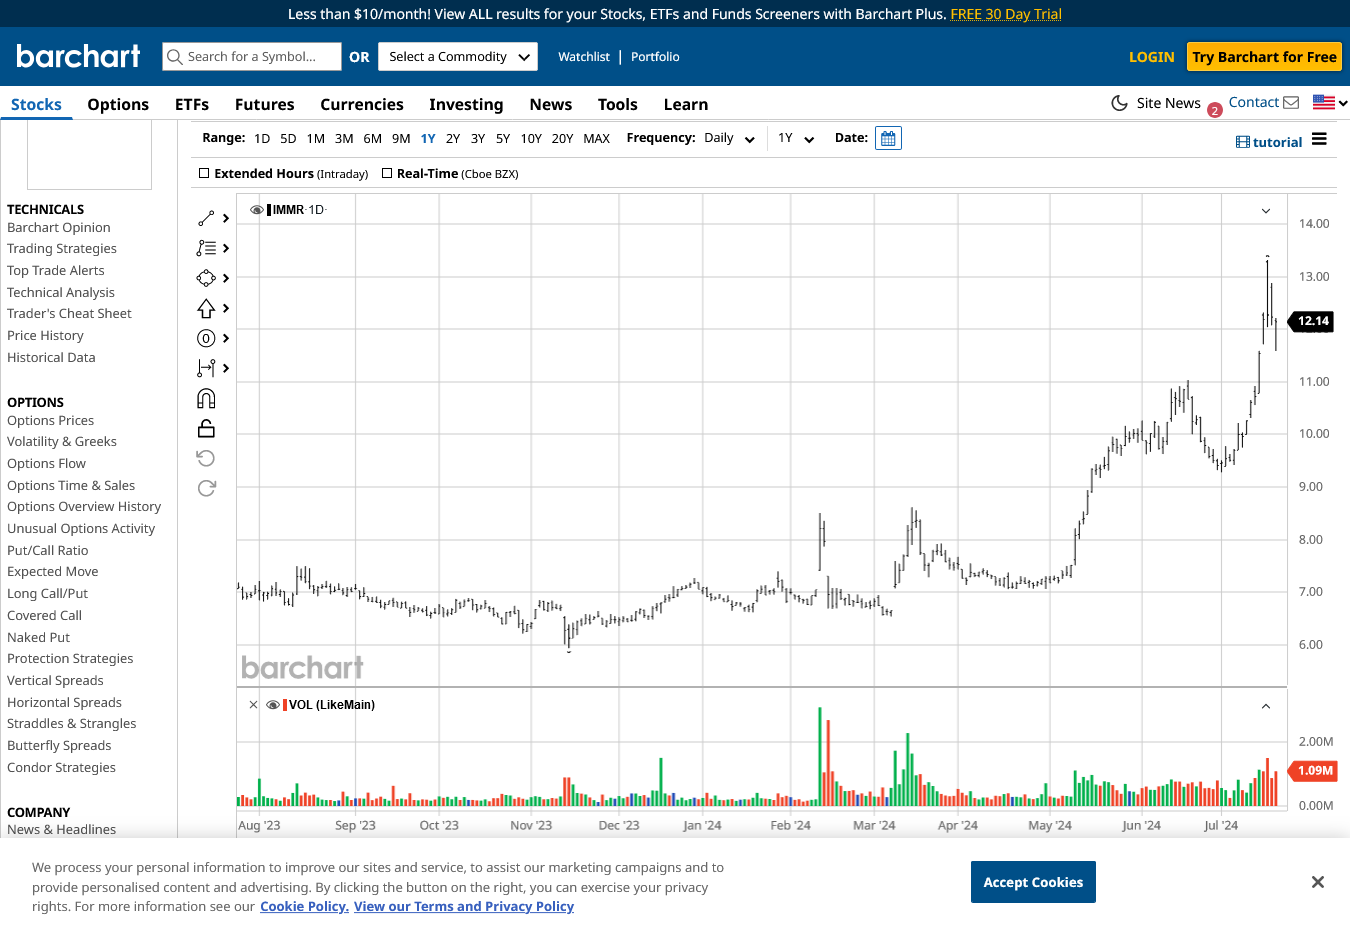Close the cookie consent banner
1350x926 pixels.
point(1318,882)
